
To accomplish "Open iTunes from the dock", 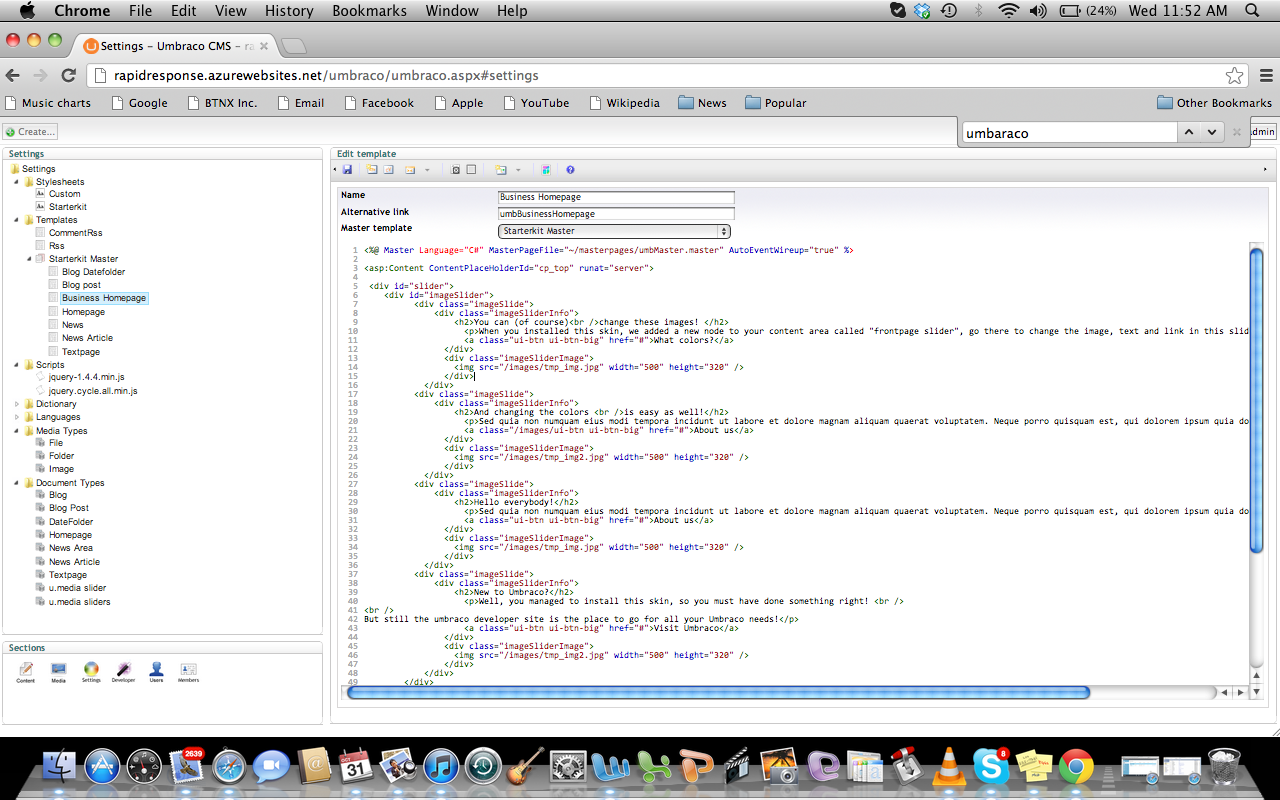I will pyautogui.click(x=440, y=767).
